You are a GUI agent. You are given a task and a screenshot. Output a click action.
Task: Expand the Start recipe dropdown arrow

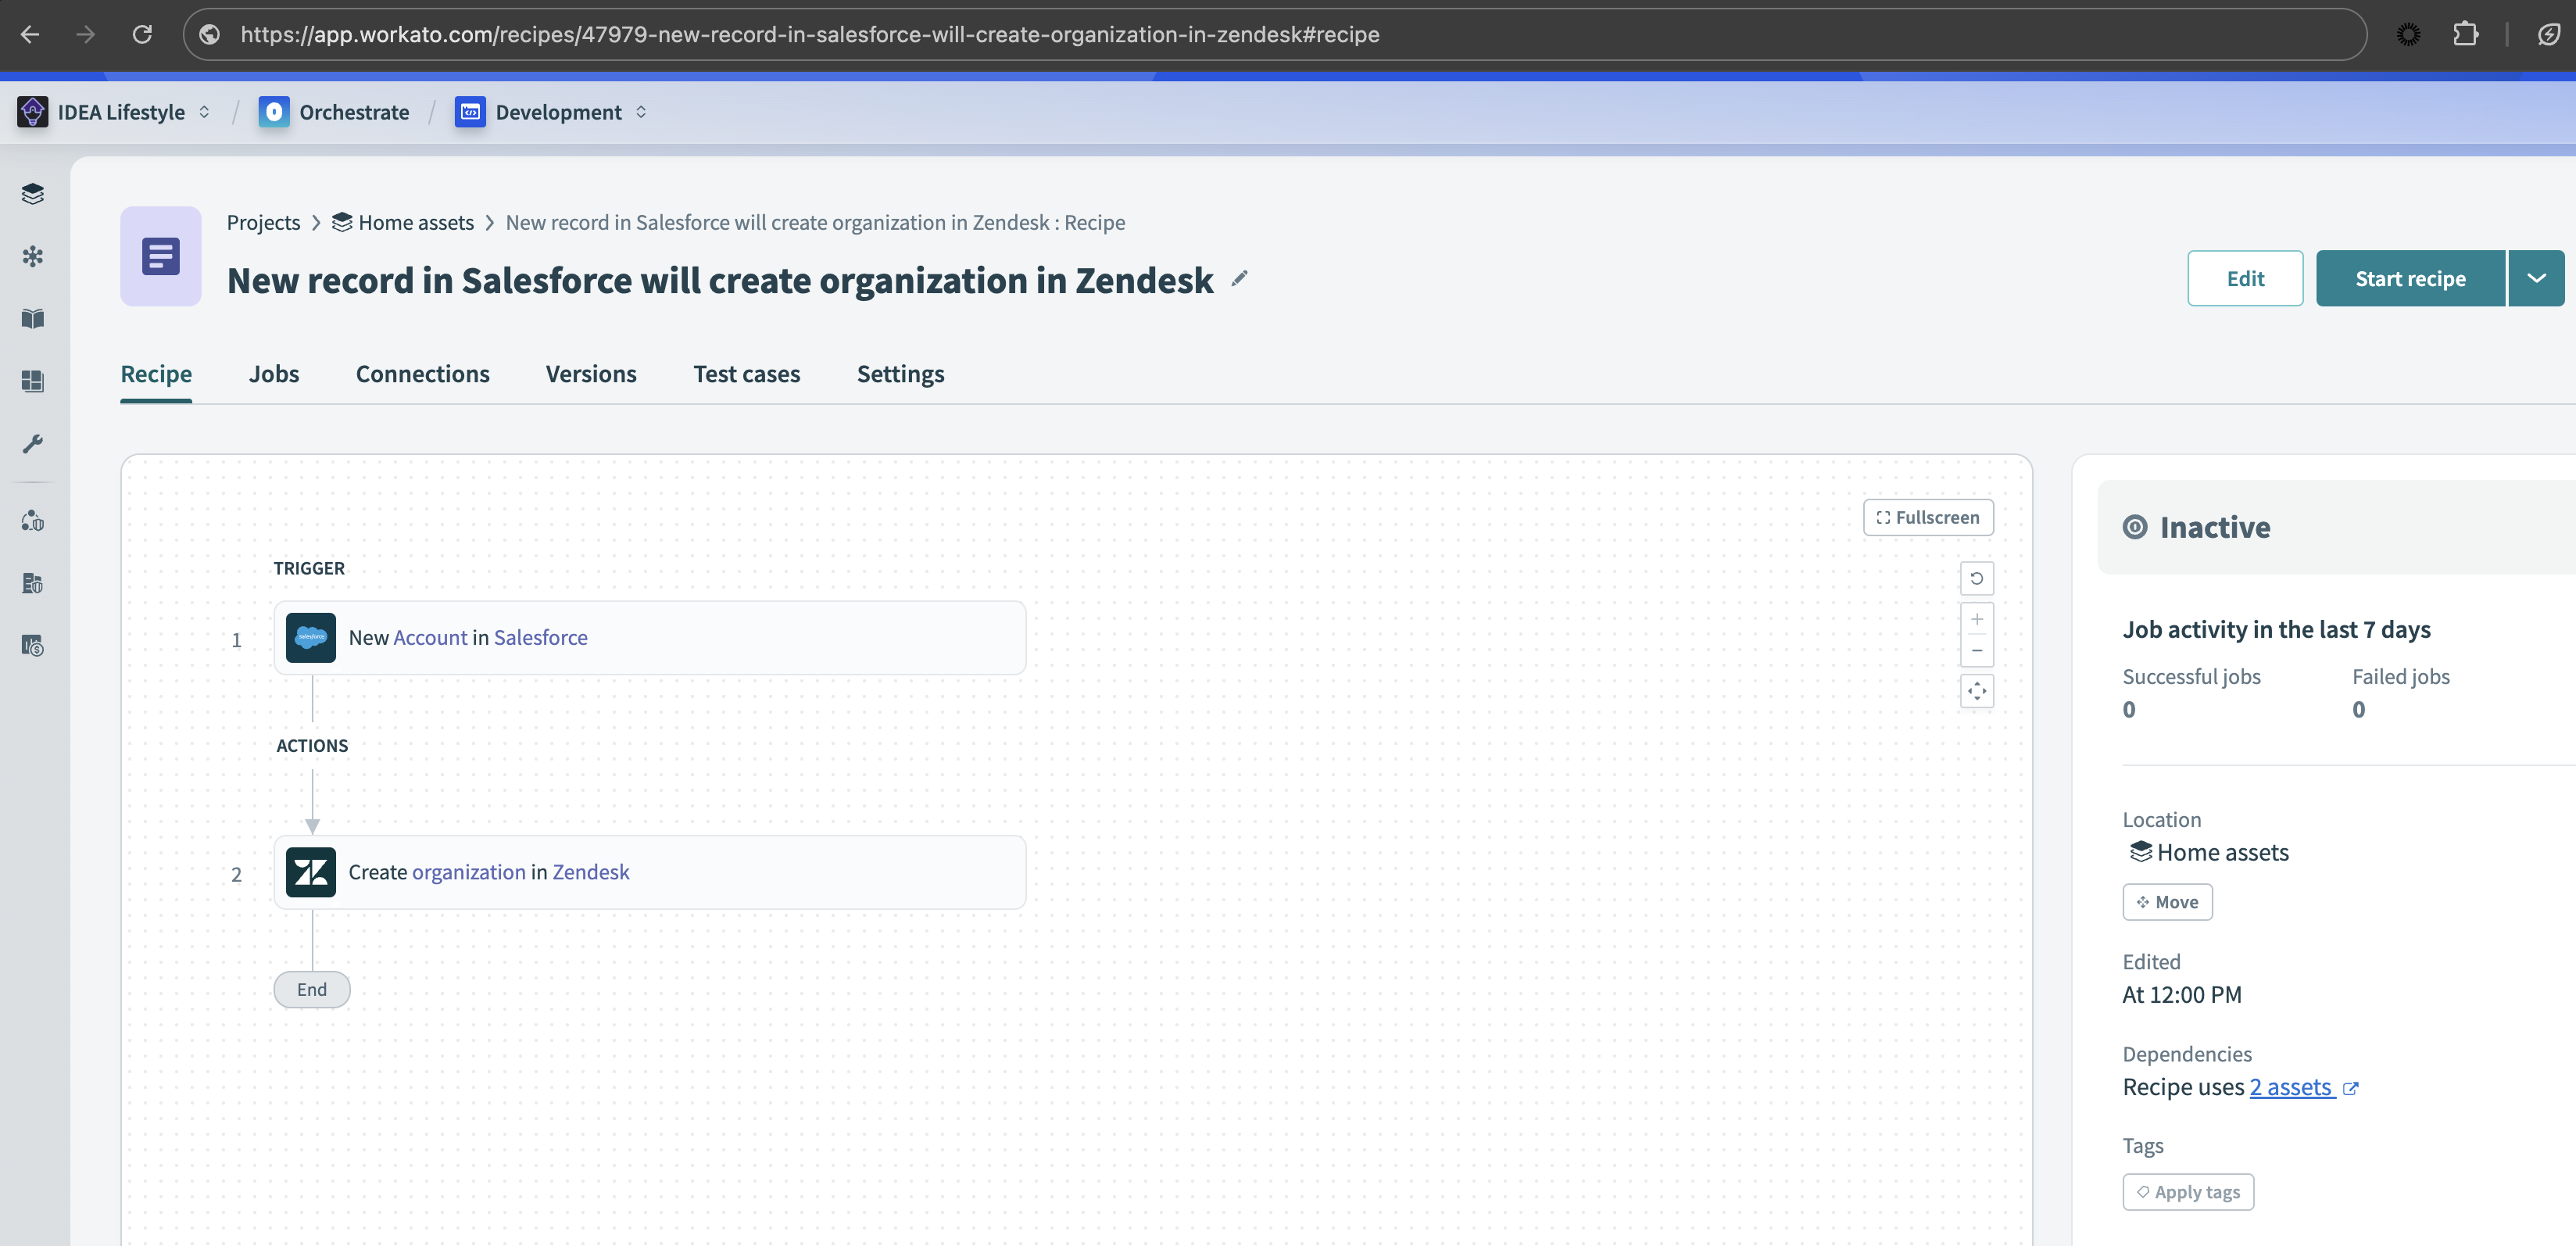click(2536, 278)
